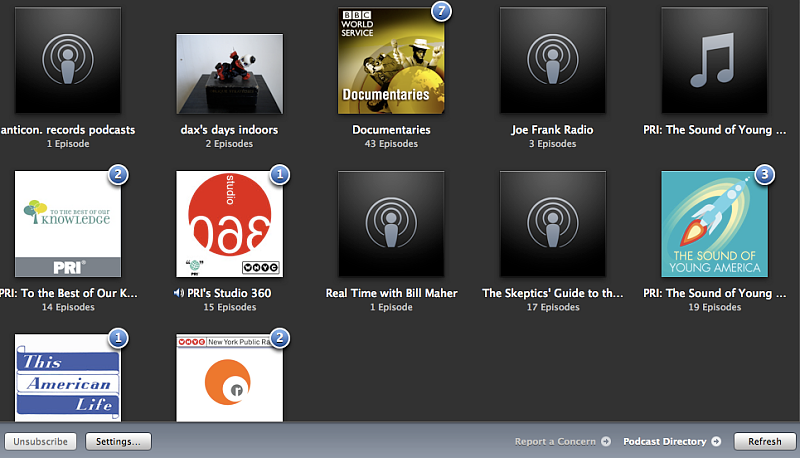Click the music note artwork thumbnail

714,60
